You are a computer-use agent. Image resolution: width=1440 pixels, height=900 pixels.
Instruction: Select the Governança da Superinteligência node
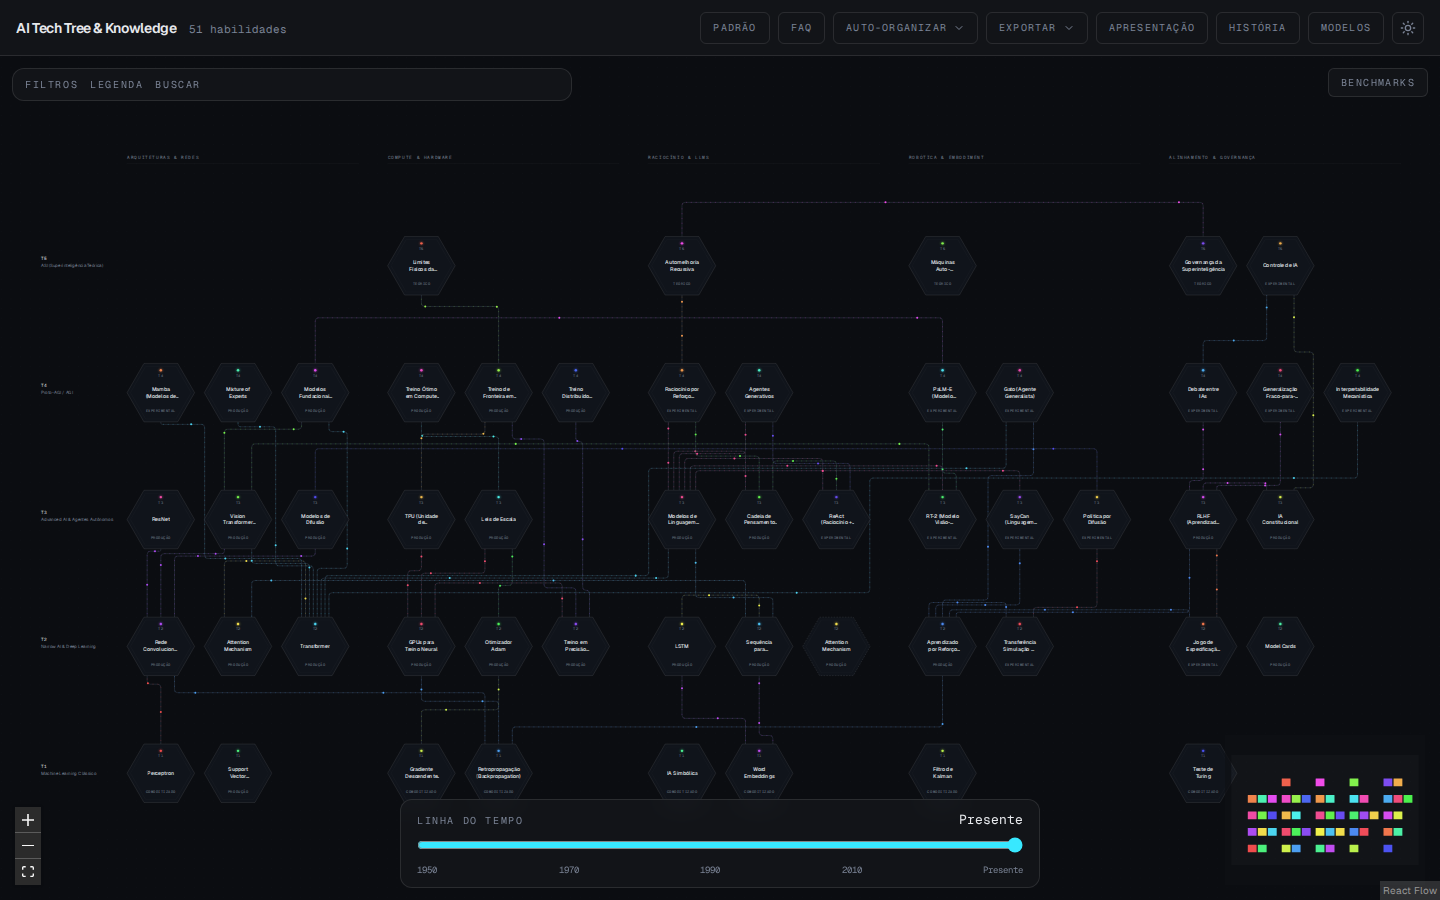point(1203,266)
